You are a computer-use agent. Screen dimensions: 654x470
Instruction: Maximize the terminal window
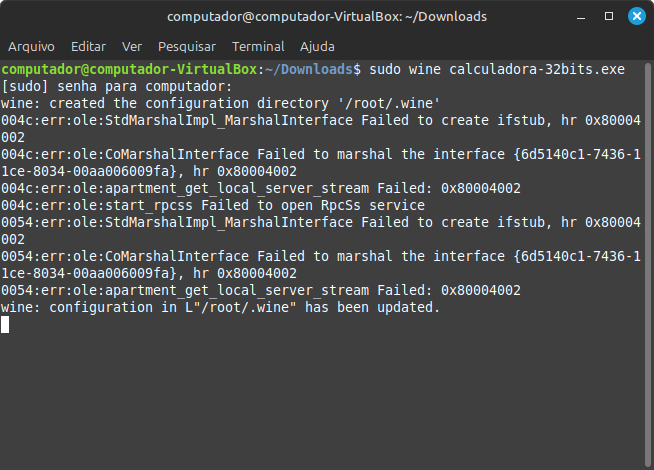[607, 17]
